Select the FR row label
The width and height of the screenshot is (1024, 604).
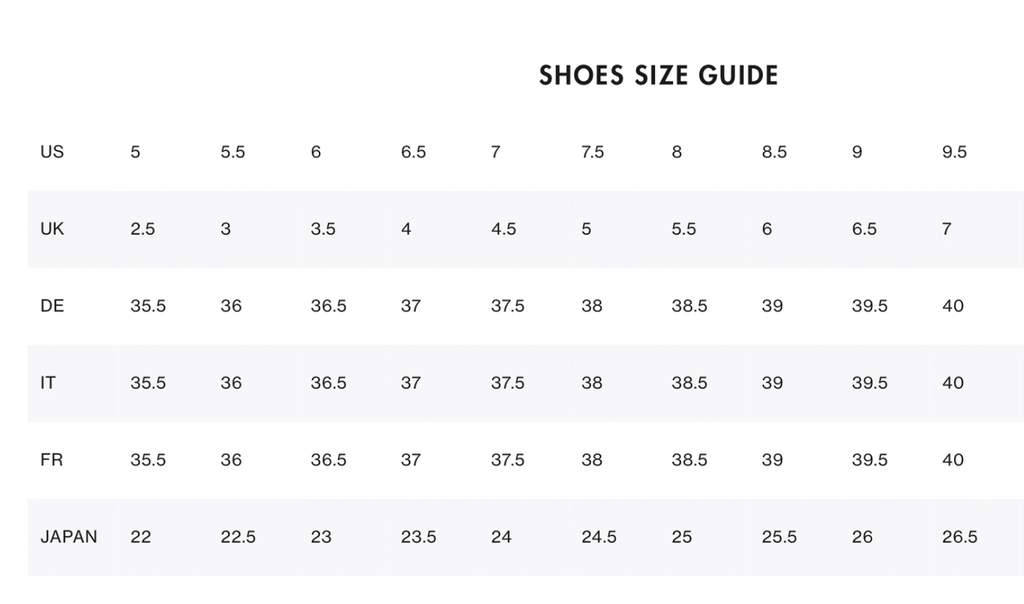click(52, 460)
